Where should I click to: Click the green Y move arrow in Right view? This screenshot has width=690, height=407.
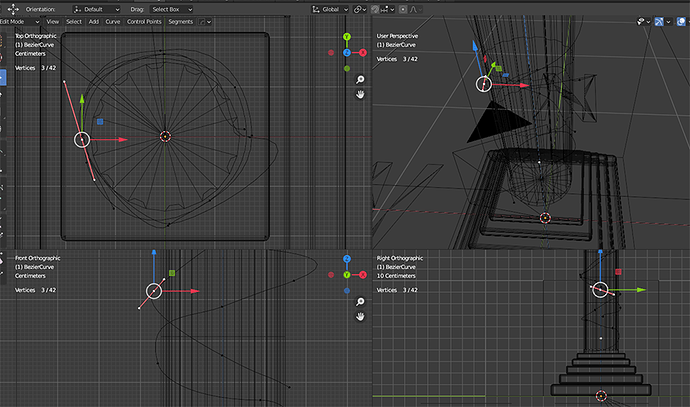(641, 290)
